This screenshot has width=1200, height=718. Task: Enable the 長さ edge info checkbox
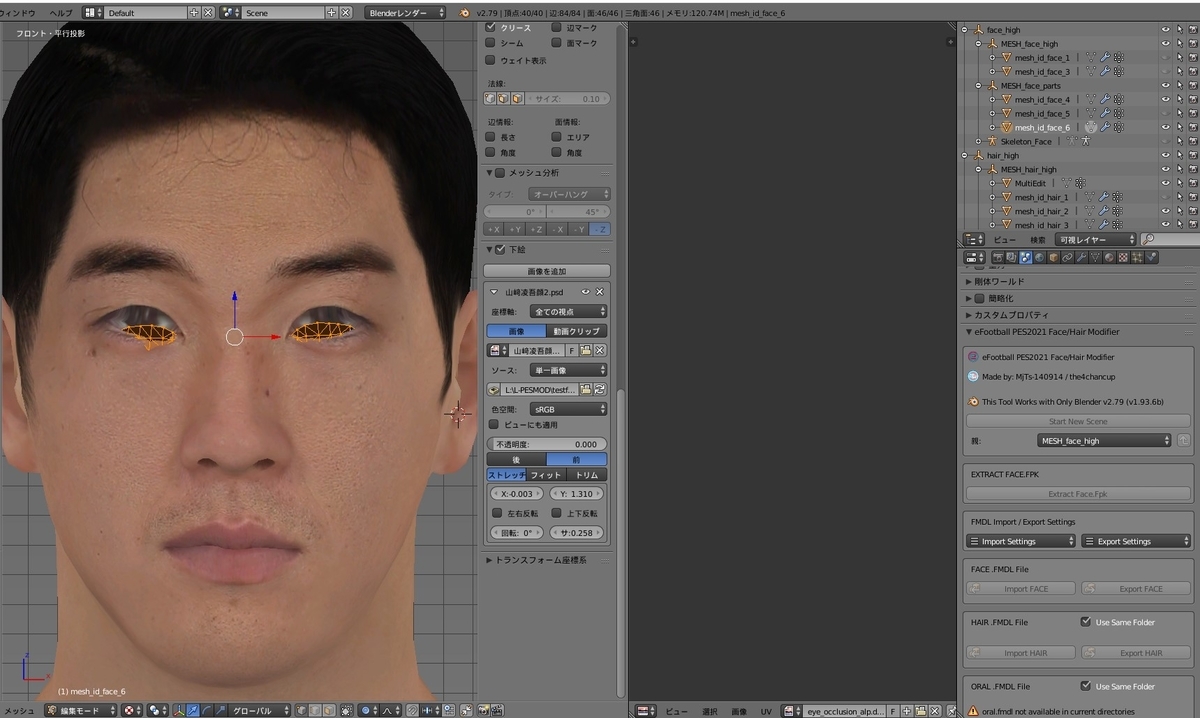point(491,137)
